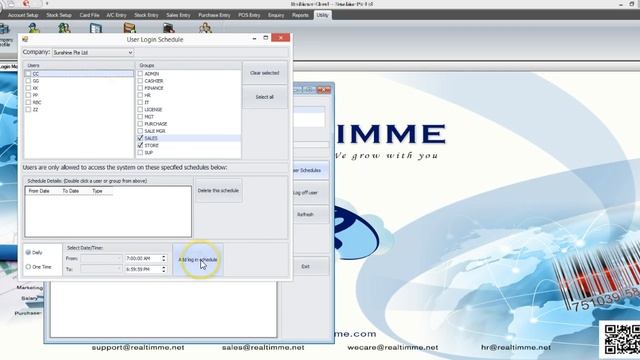
Task: Open the Sales Entry menu tab
Action: 178,15
